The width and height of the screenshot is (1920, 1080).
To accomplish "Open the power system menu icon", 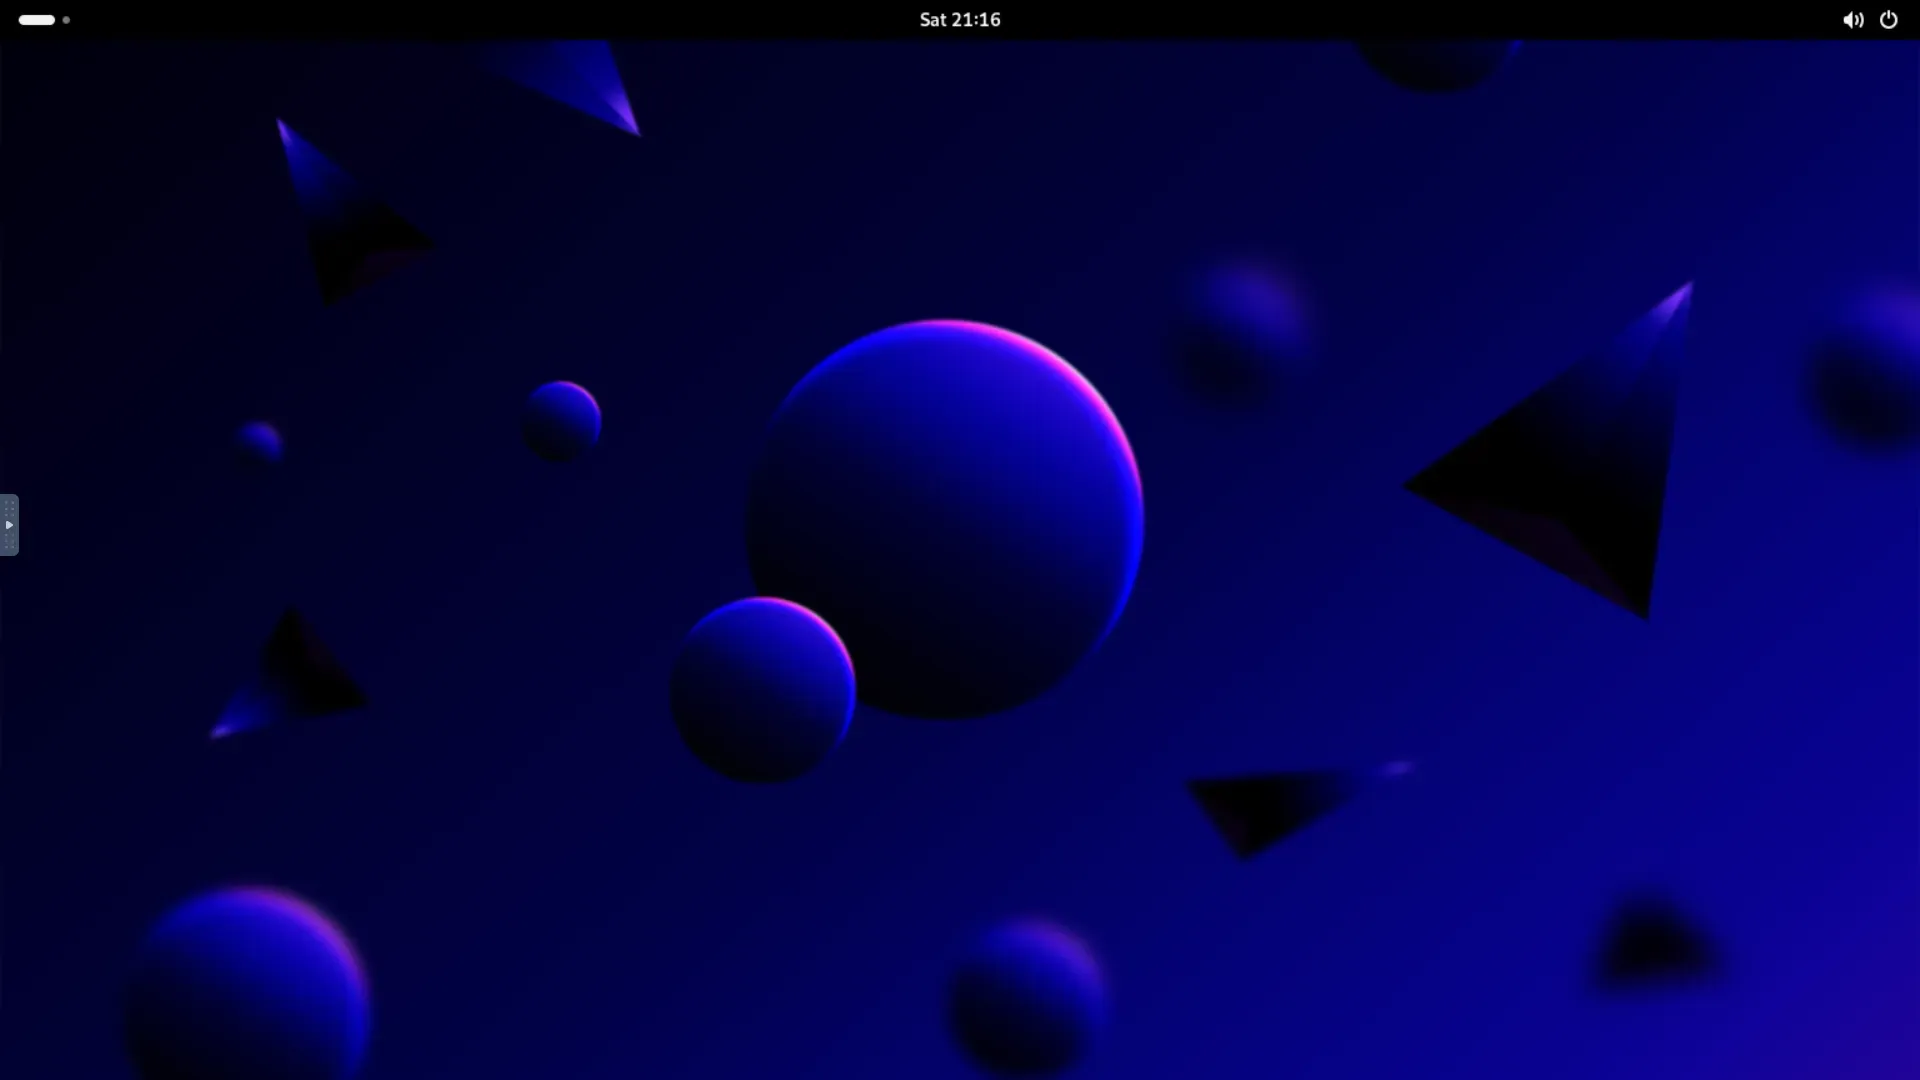I will point(1888,20).
